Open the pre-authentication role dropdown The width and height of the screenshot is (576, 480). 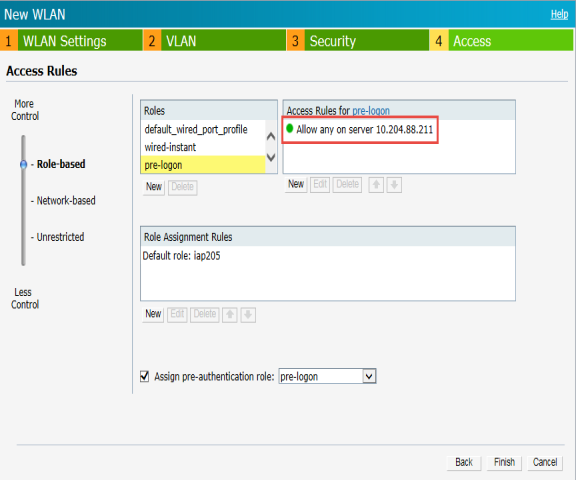(369, 376)
